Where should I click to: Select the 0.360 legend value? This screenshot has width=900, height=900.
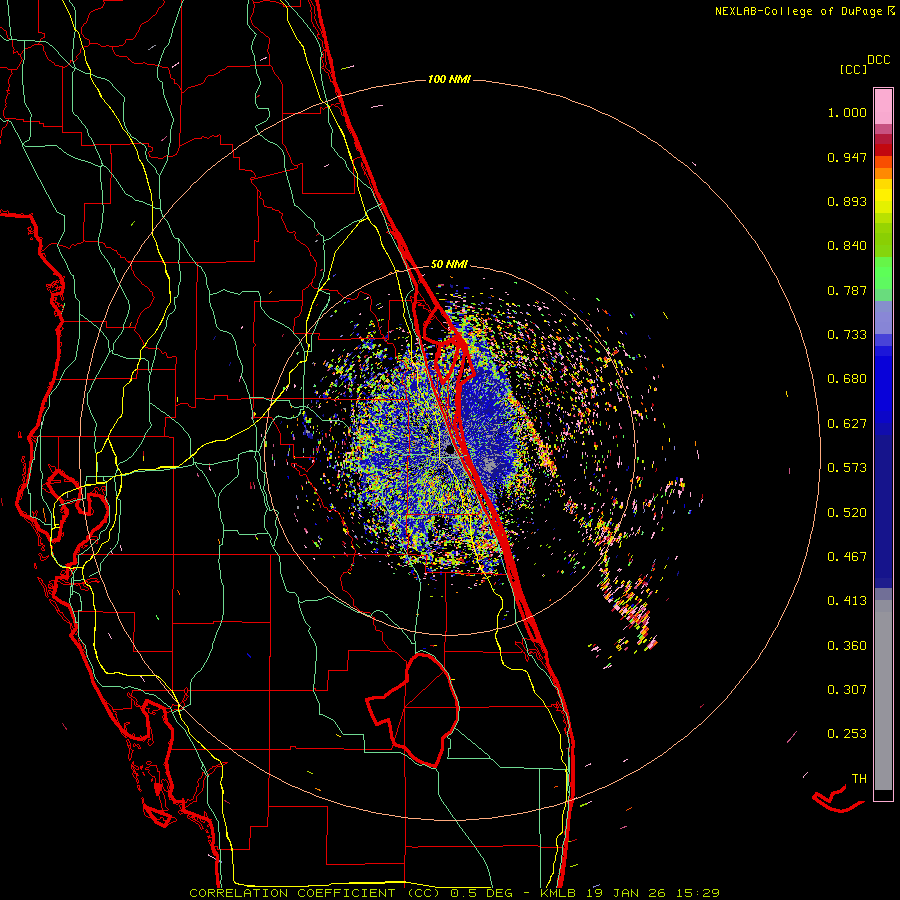(847, 646)
